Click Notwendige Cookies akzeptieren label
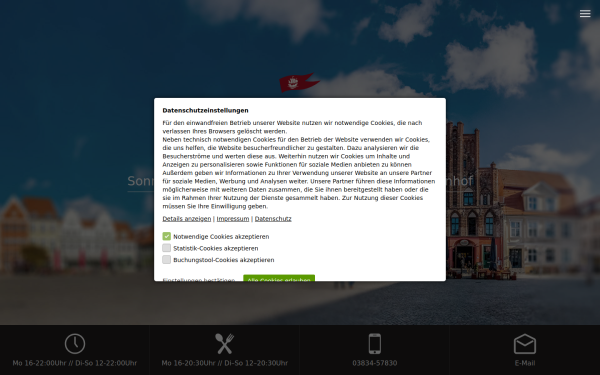Screen dimensions: 600x375 221,237
